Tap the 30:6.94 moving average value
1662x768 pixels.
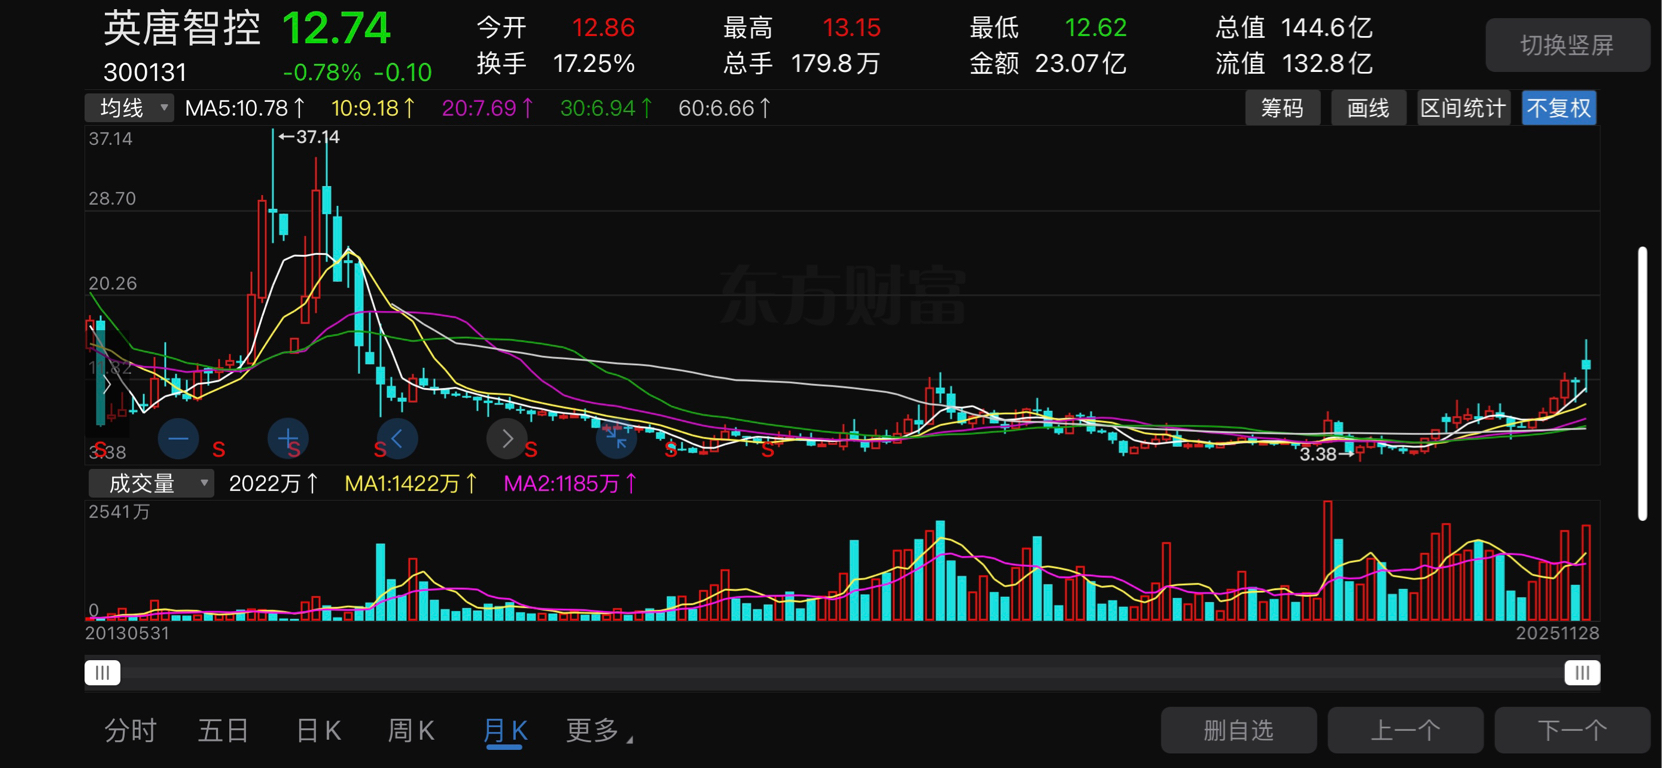606,108
